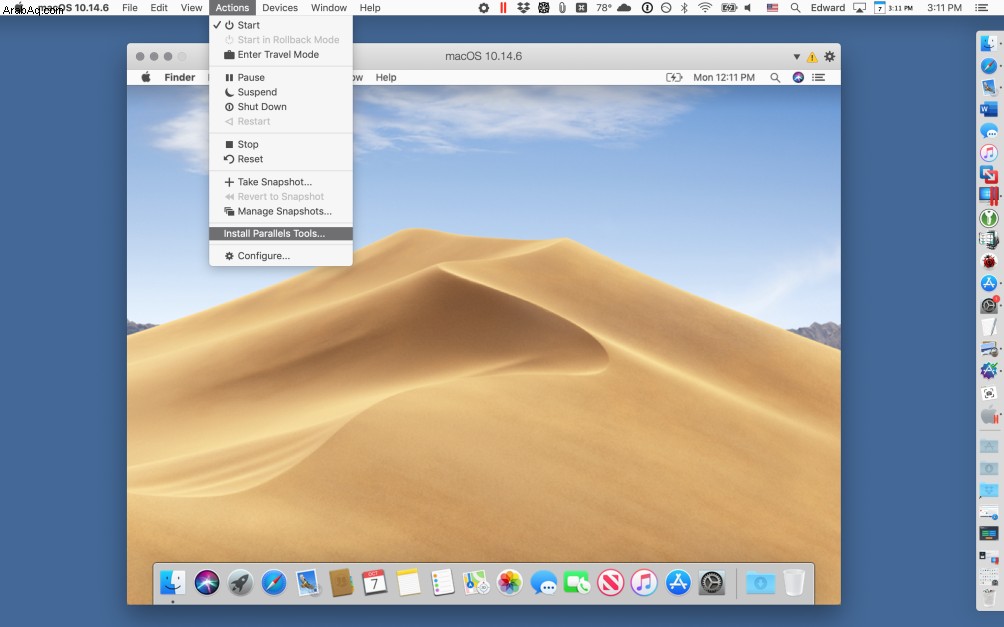This screenshot has width=1004, height=627.
Task: Open iTunes in the guest Dock
Action: pyautogui.click(x=644, y=583)
